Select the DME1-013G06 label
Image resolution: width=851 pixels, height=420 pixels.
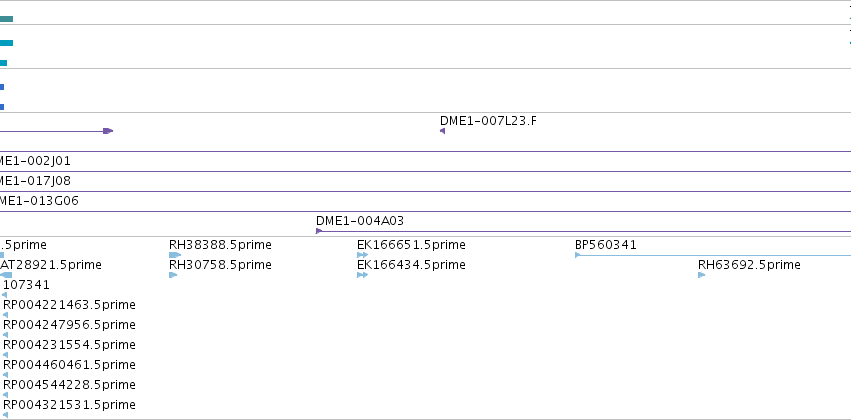39,201
